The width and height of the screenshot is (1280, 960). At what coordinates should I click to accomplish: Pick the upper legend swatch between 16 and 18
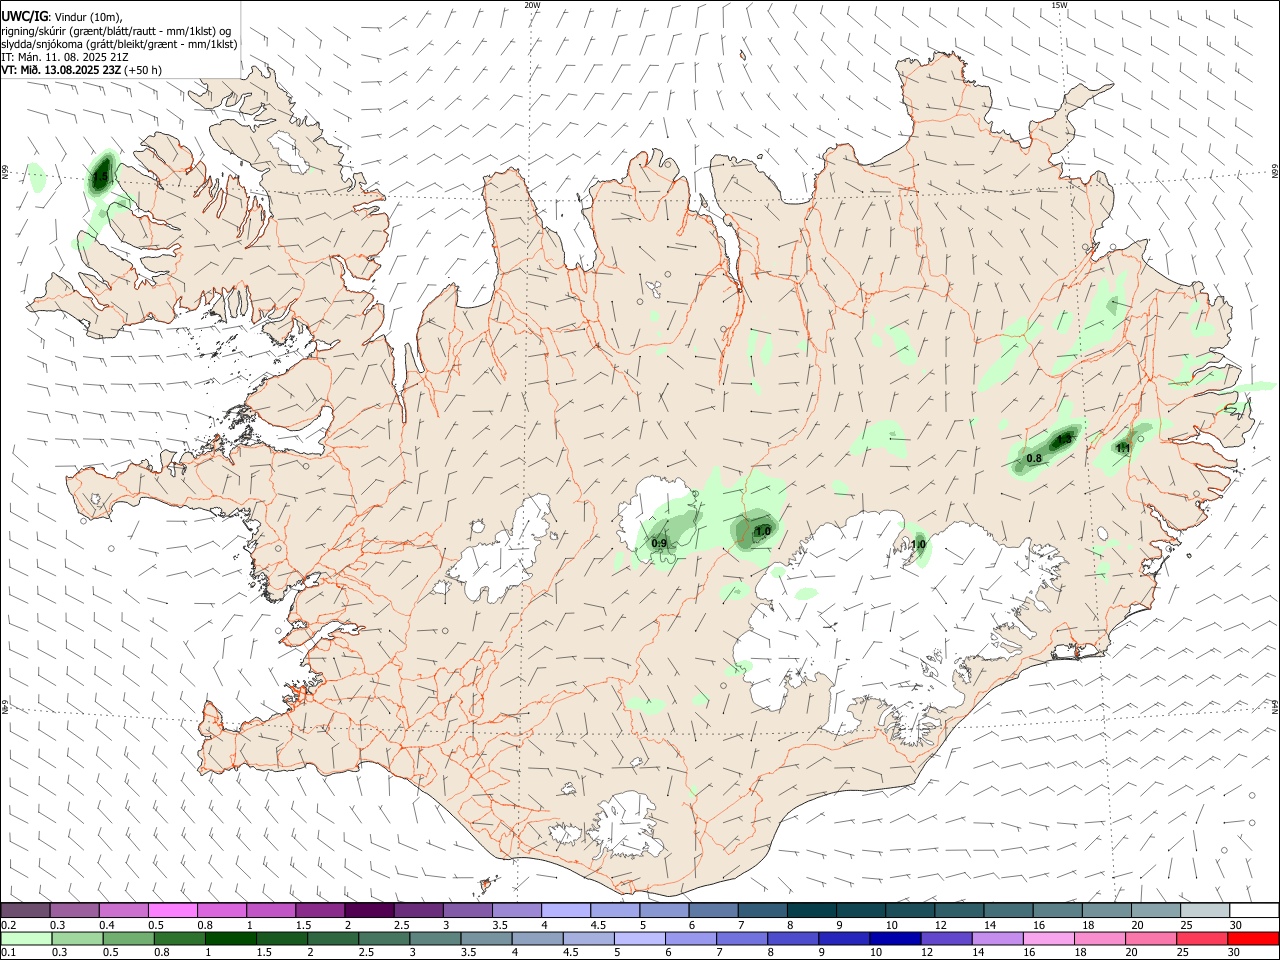(1057, 910)
